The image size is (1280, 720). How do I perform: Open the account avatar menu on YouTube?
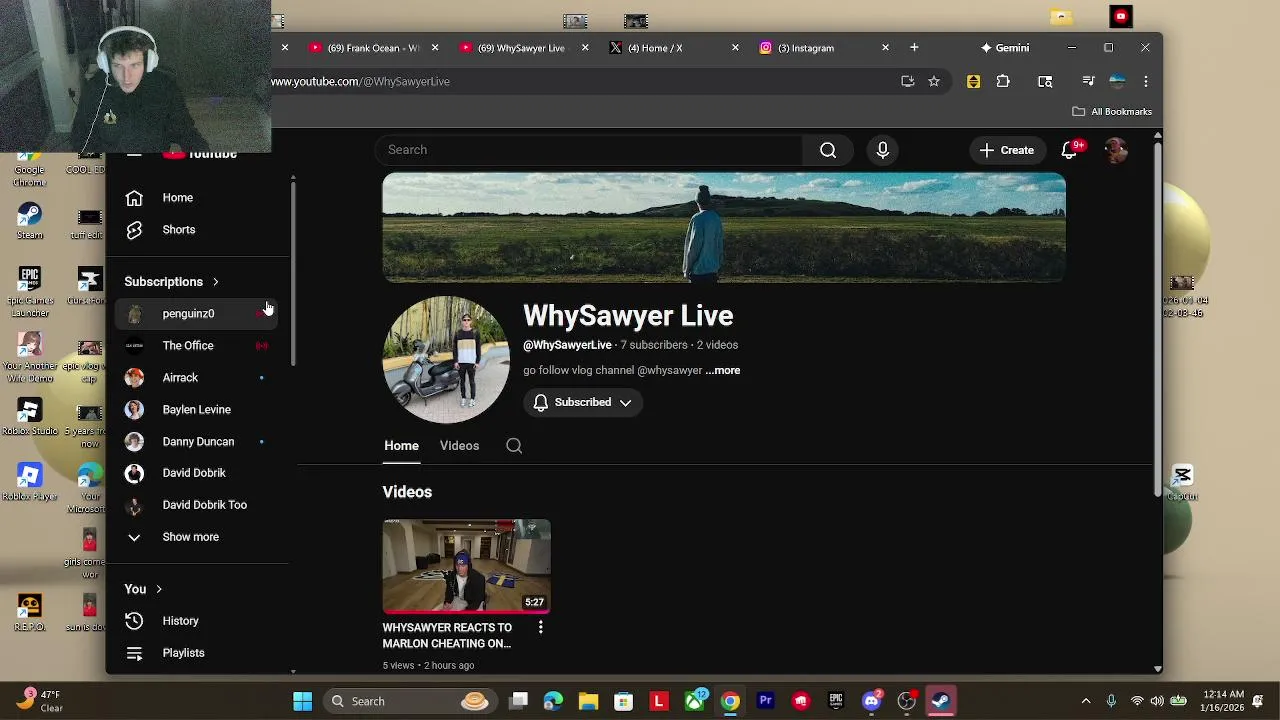[1116, 150]
